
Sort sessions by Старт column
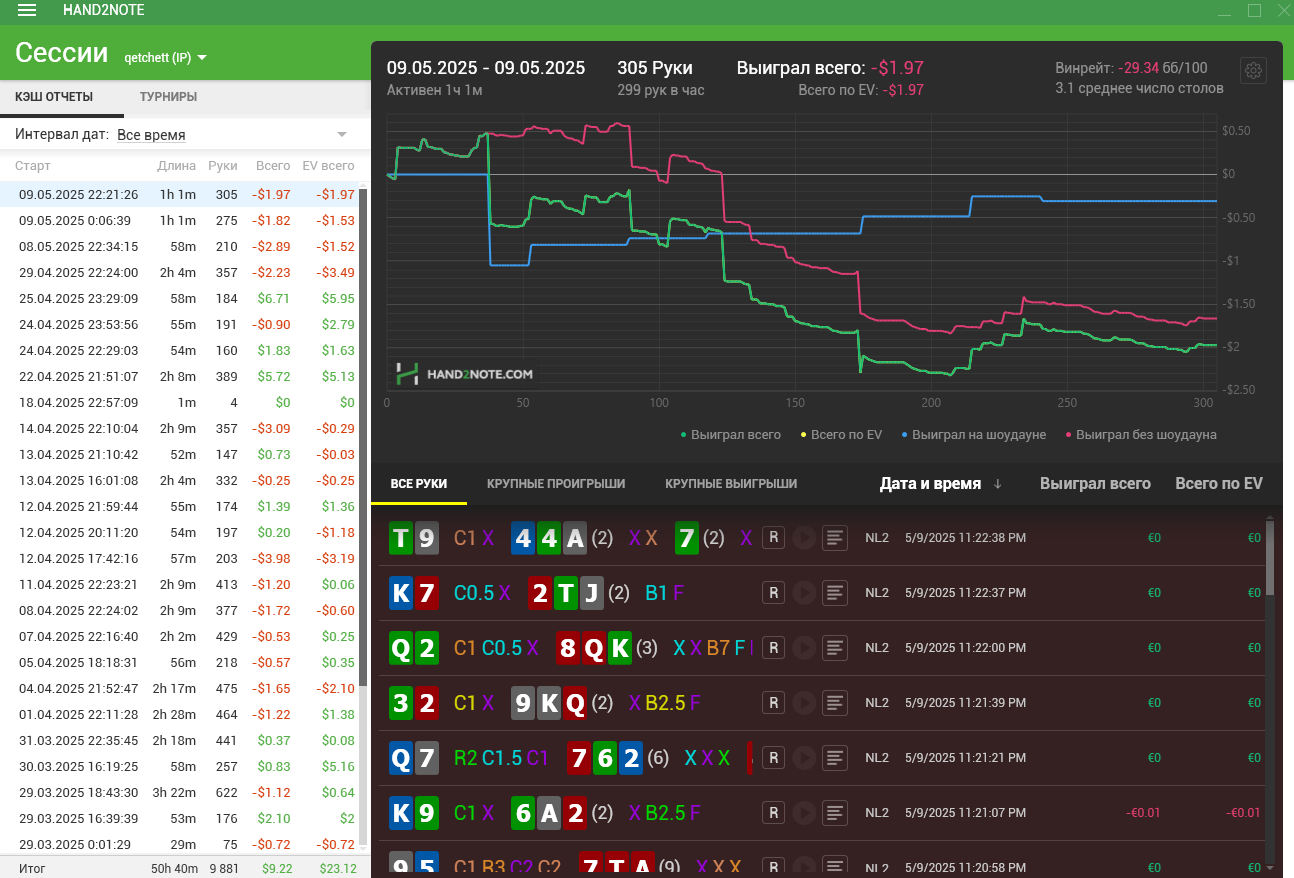click(x=33, y=166)
